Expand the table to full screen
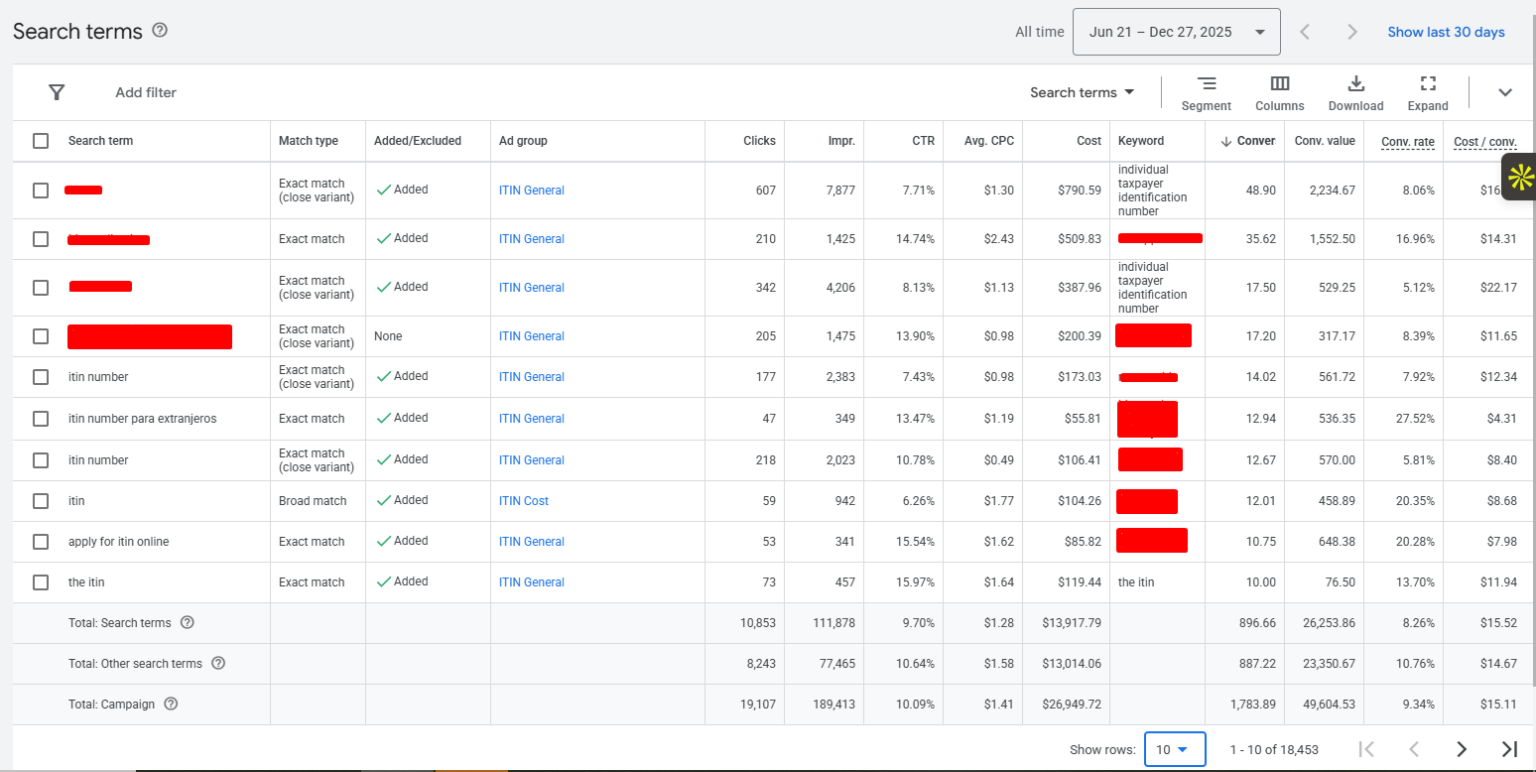 click(1427, 93)
